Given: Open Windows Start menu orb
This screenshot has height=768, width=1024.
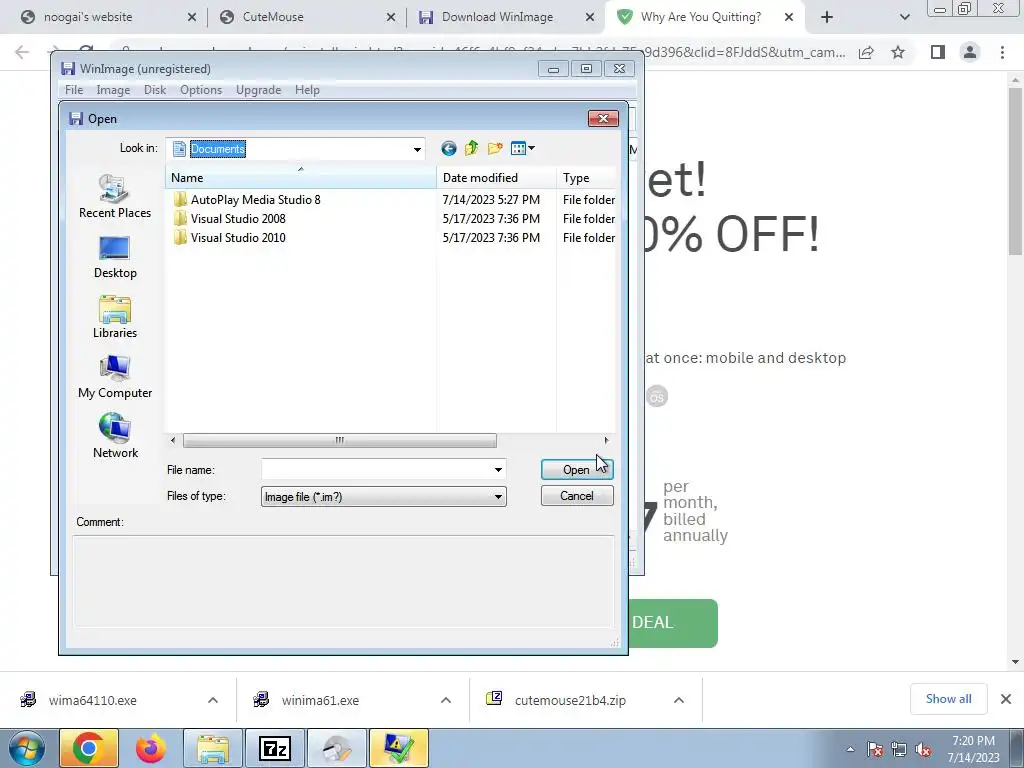Looking at the screenshot, I should pos(26,748).
